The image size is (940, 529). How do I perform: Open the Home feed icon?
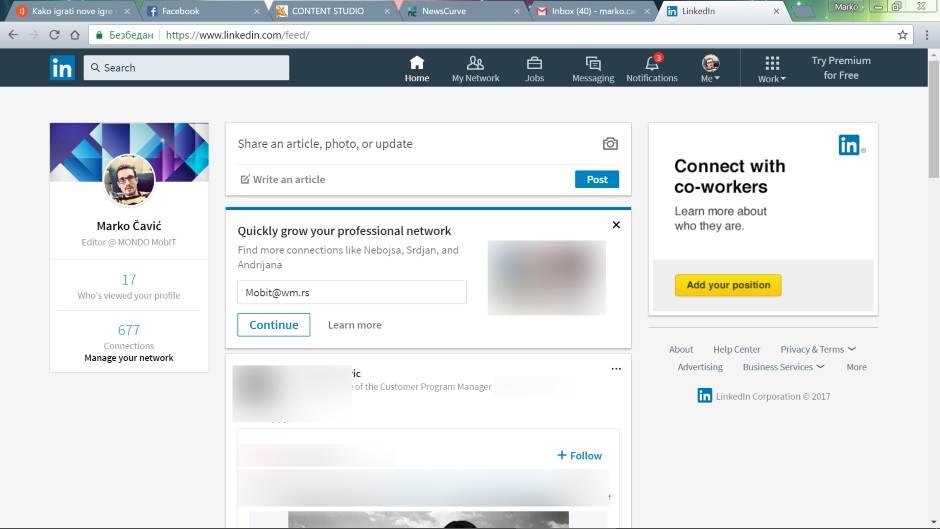[x=417, y=68]
